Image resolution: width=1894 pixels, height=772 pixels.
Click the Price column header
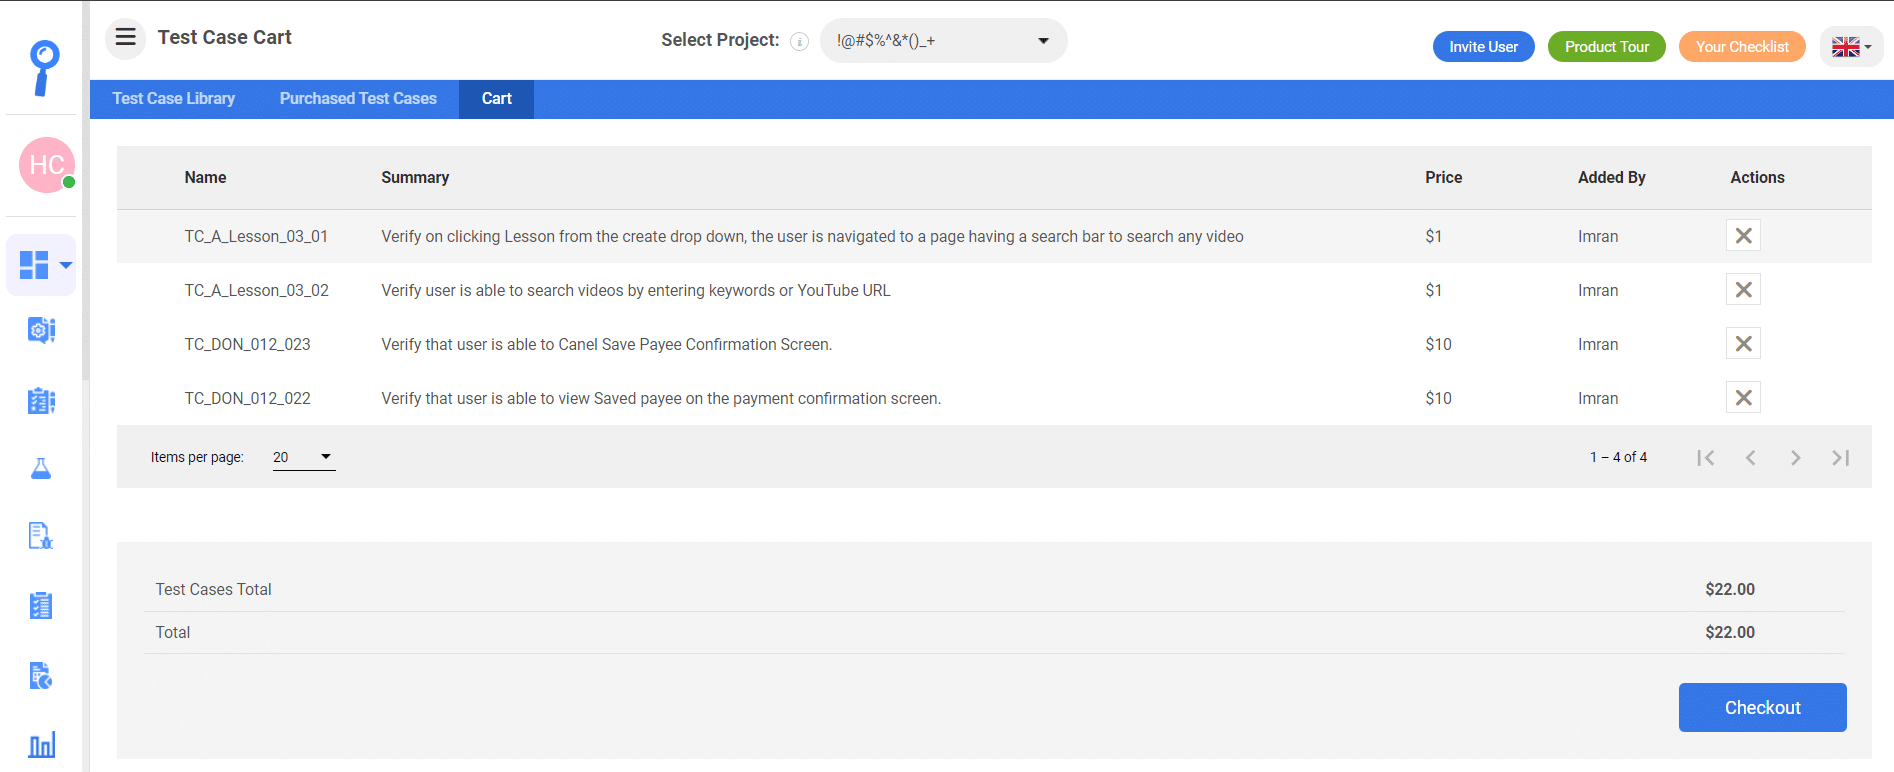(1443, 178)
